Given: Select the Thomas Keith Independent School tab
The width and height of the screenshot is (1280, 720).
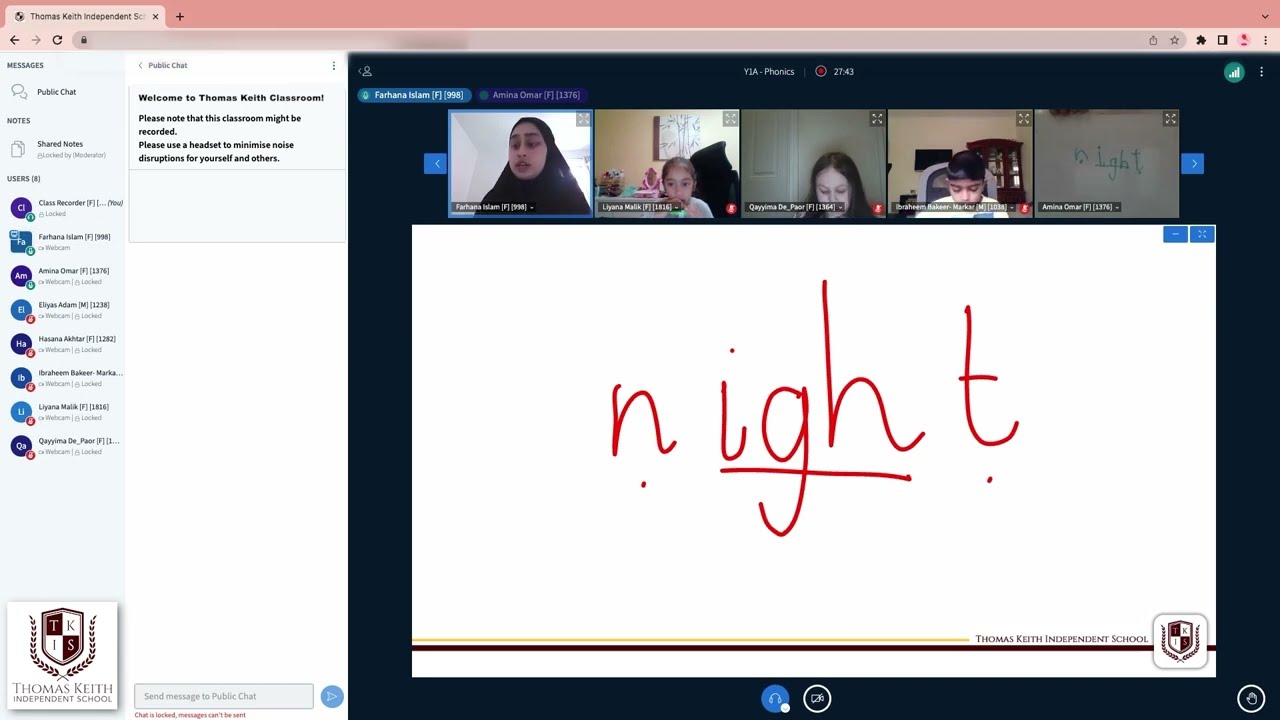Looking at the screenshot, I should (86, 16).
